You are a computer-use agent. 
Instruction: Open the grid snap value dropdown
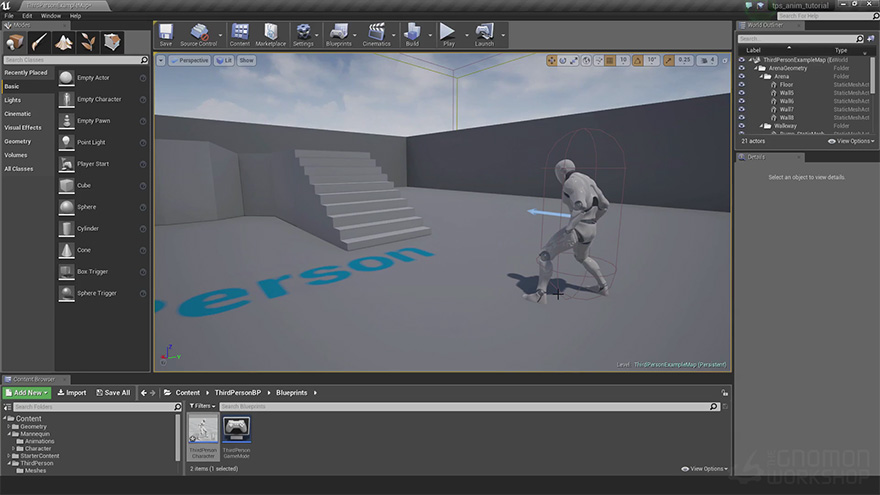623,60
